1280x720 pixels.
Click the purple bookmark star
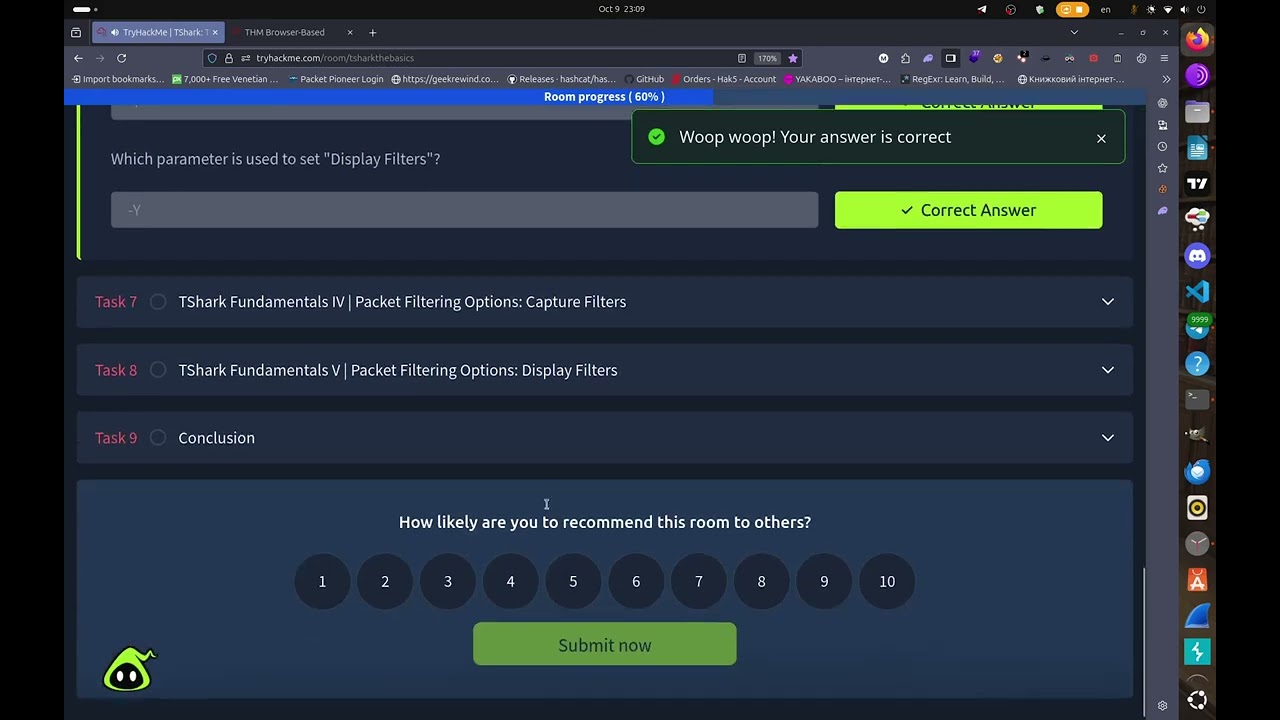[x=793, y=58]
